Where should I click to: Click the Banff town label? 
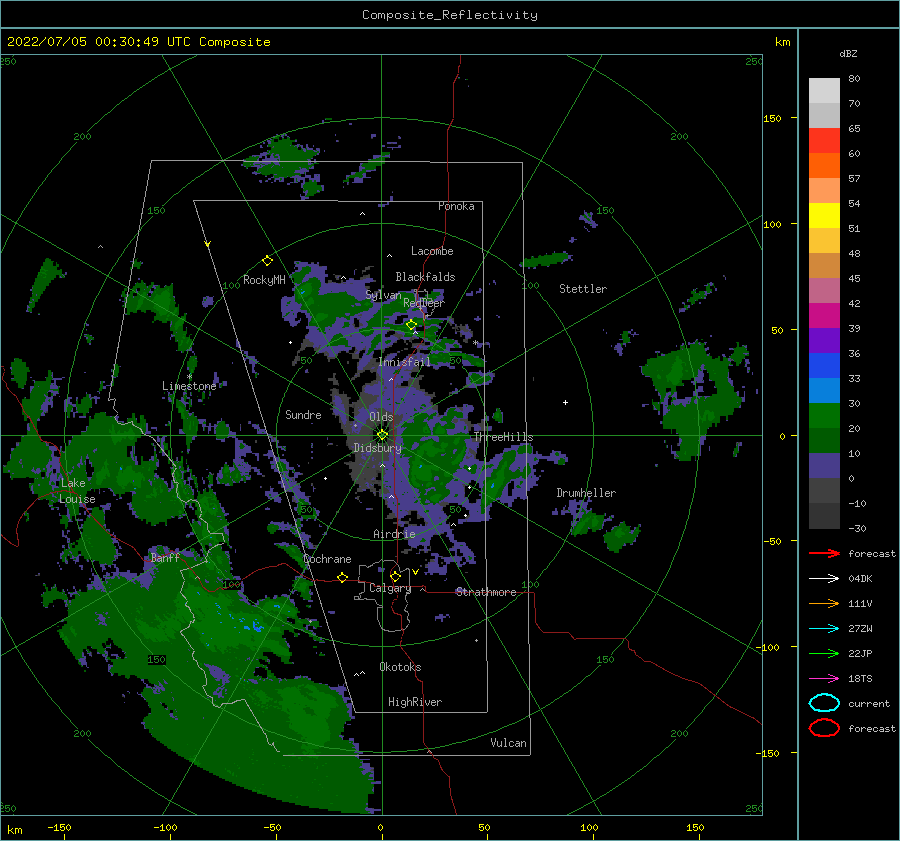tap(165, 558)
